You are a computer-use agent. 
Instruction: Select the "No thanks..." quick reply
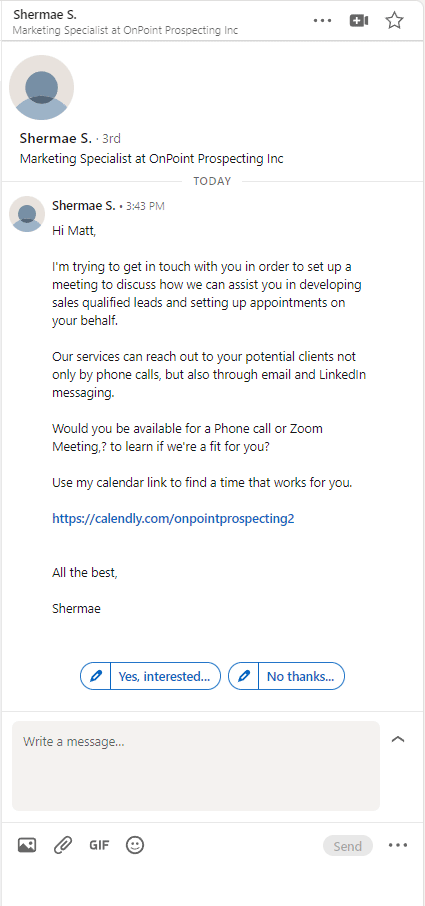[x=286, y=676]
